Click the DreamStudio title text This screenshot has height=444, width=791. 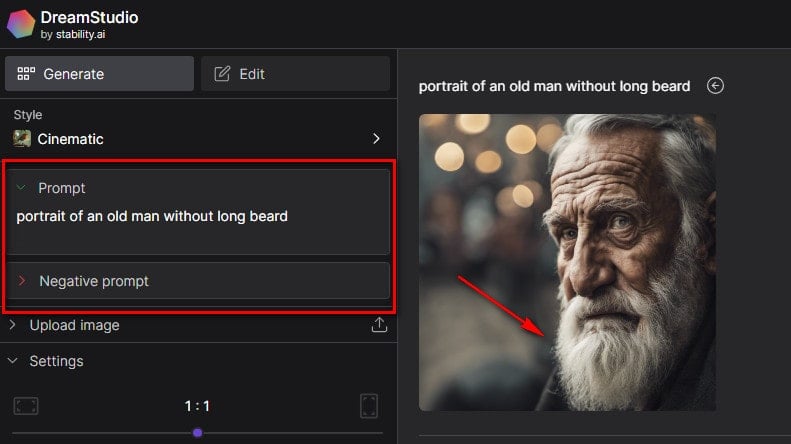(89, 18)
